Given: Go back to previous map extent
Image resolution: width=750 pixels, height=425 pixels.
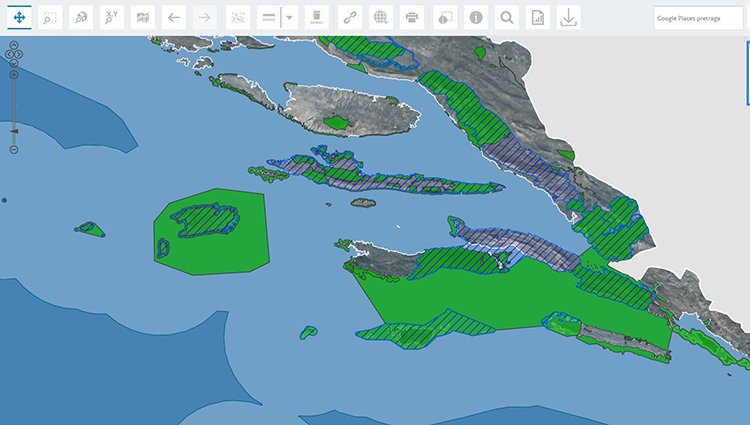Looking at the screenshot, I should [174, 18].
